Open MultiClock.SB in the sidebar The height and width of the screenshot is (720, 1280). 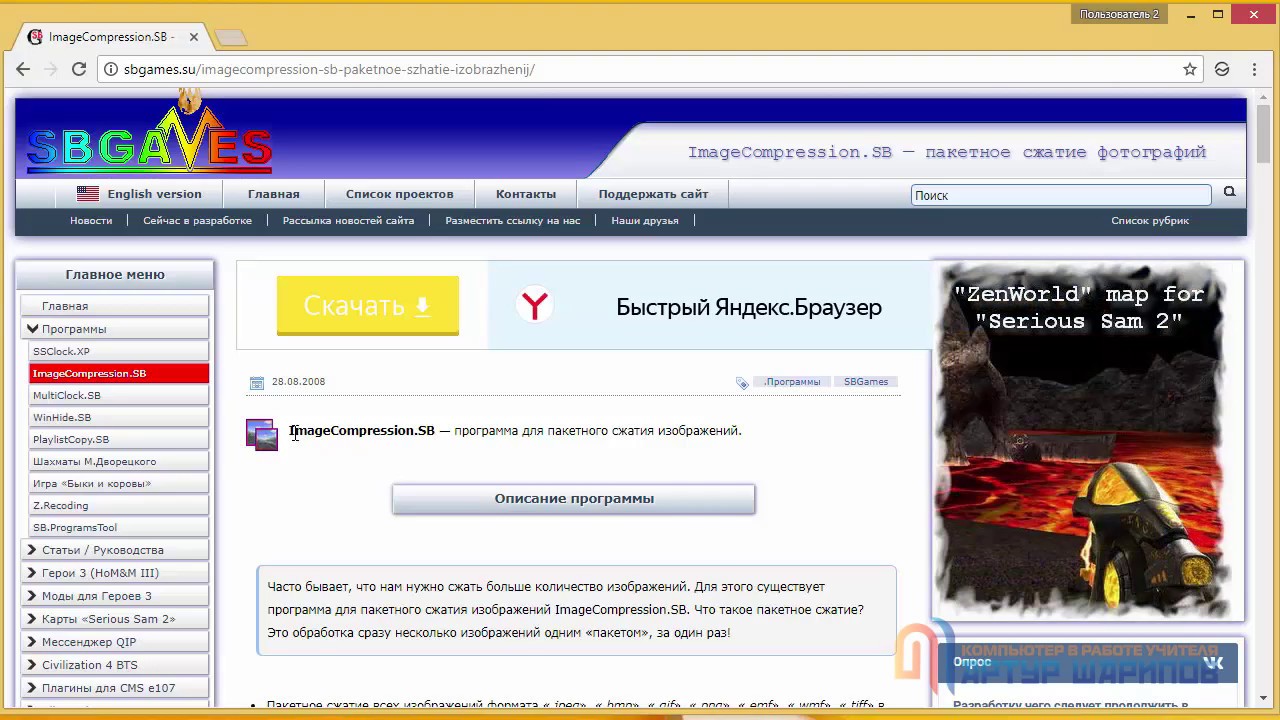tap(119, 395)
